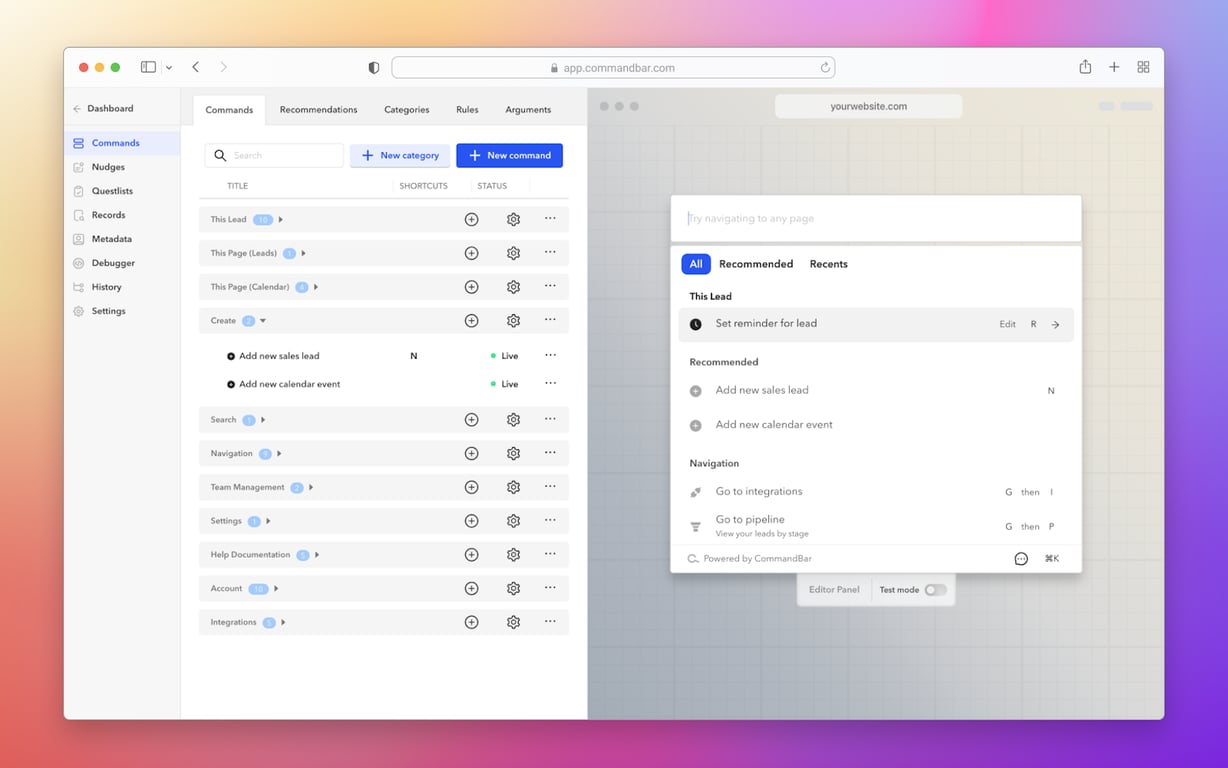Open more options for This Lead category
This screenshot has width=1228, height=768.
pyautogui.click(x=550, y=218)
